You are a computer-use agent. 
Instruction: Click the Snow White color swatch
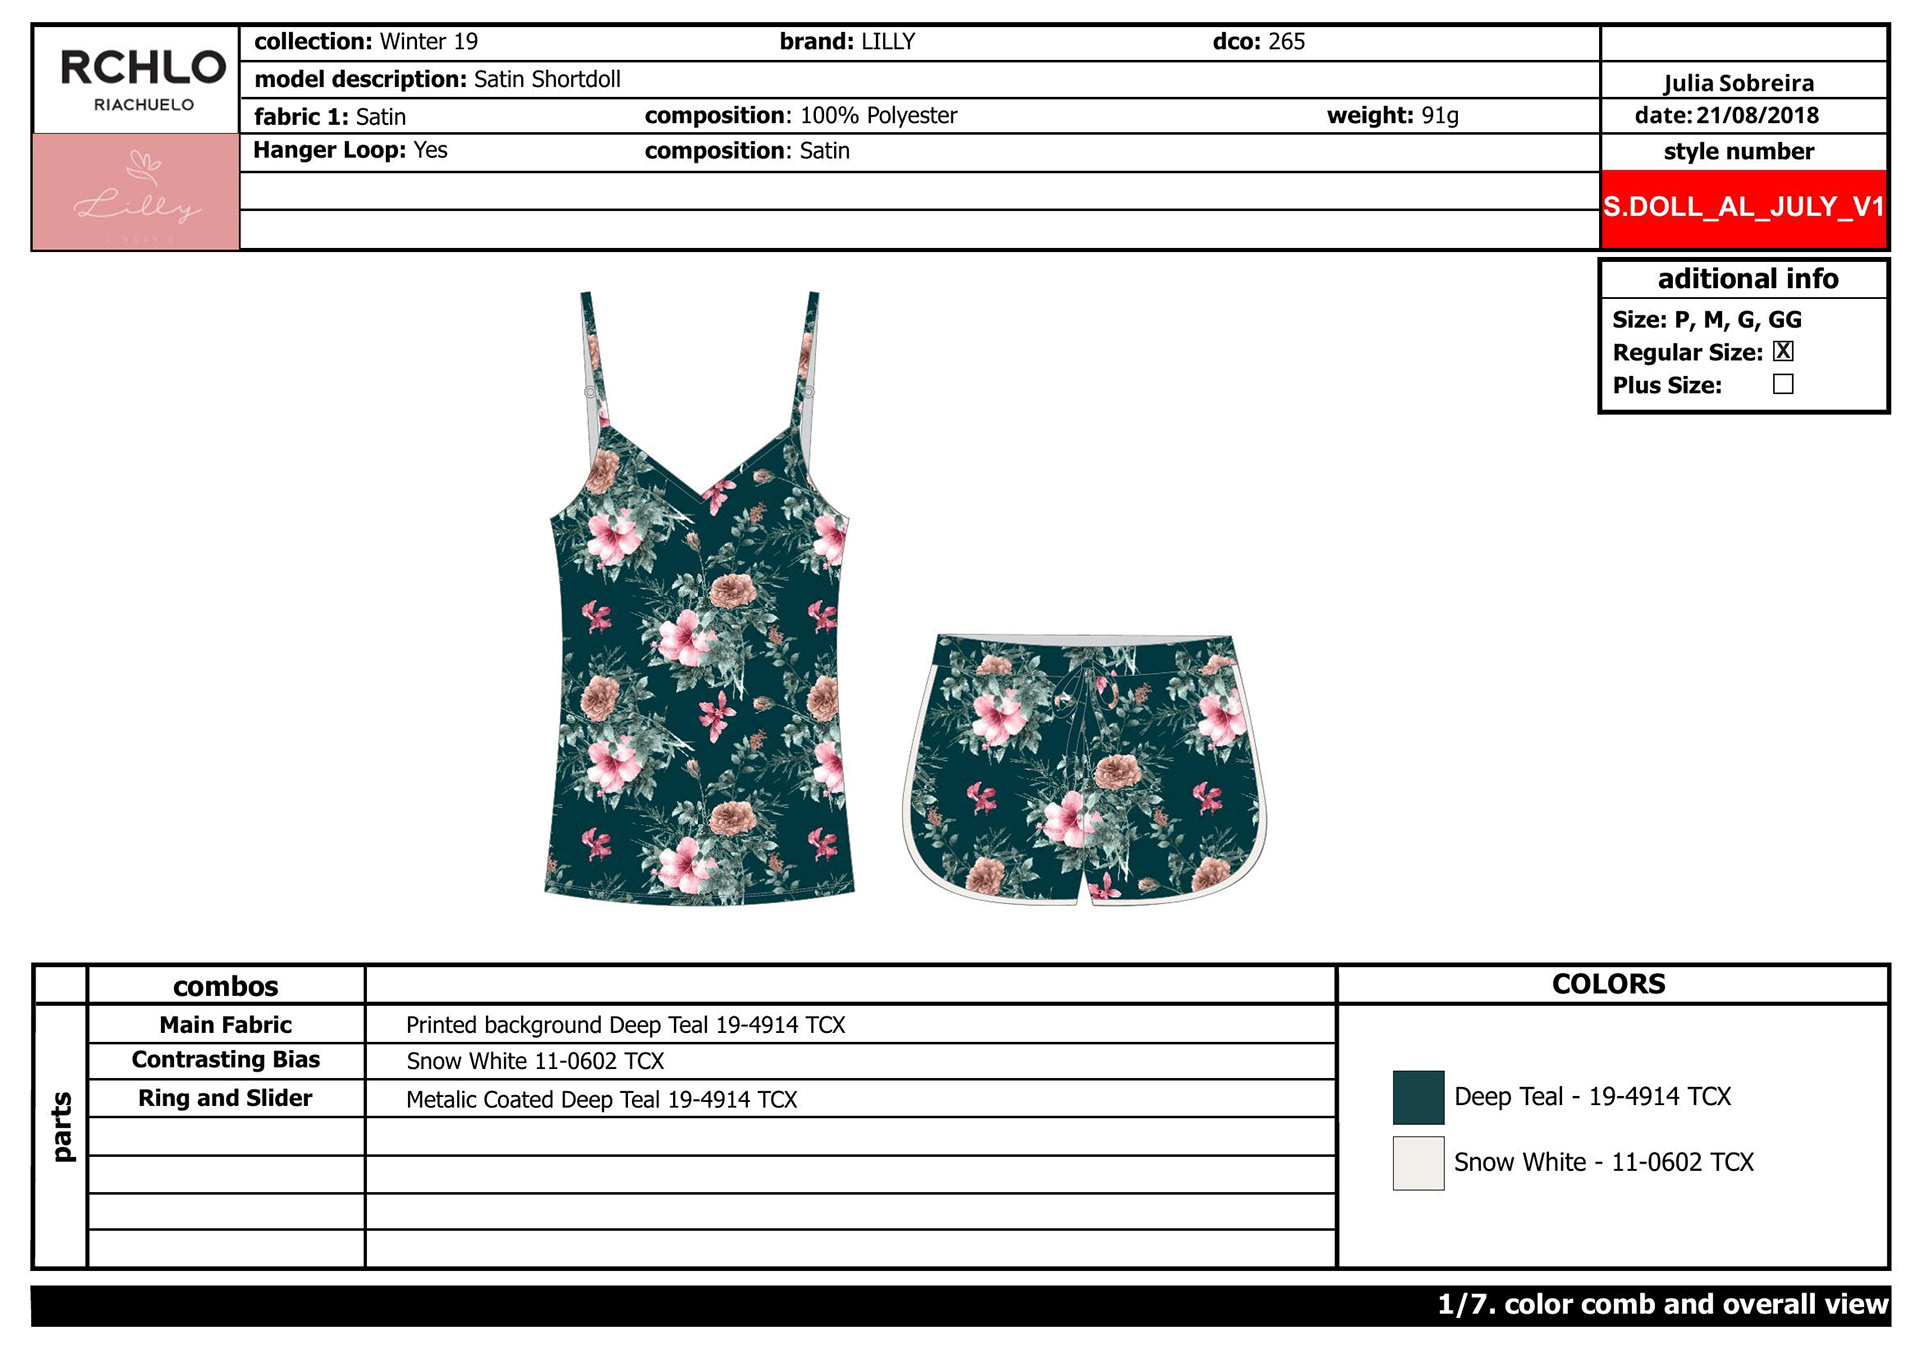pos(1417,1162)
